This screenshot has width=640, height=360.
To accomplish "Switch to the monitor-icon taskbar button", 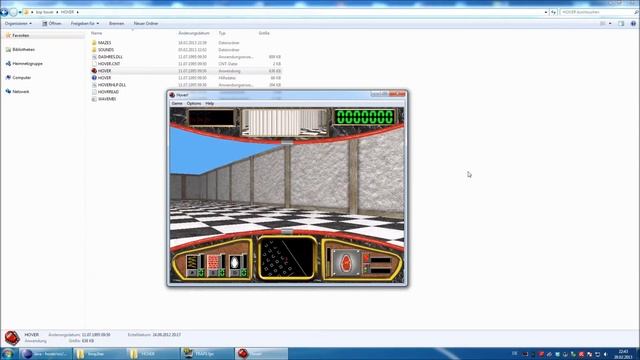I will [207, 354].
